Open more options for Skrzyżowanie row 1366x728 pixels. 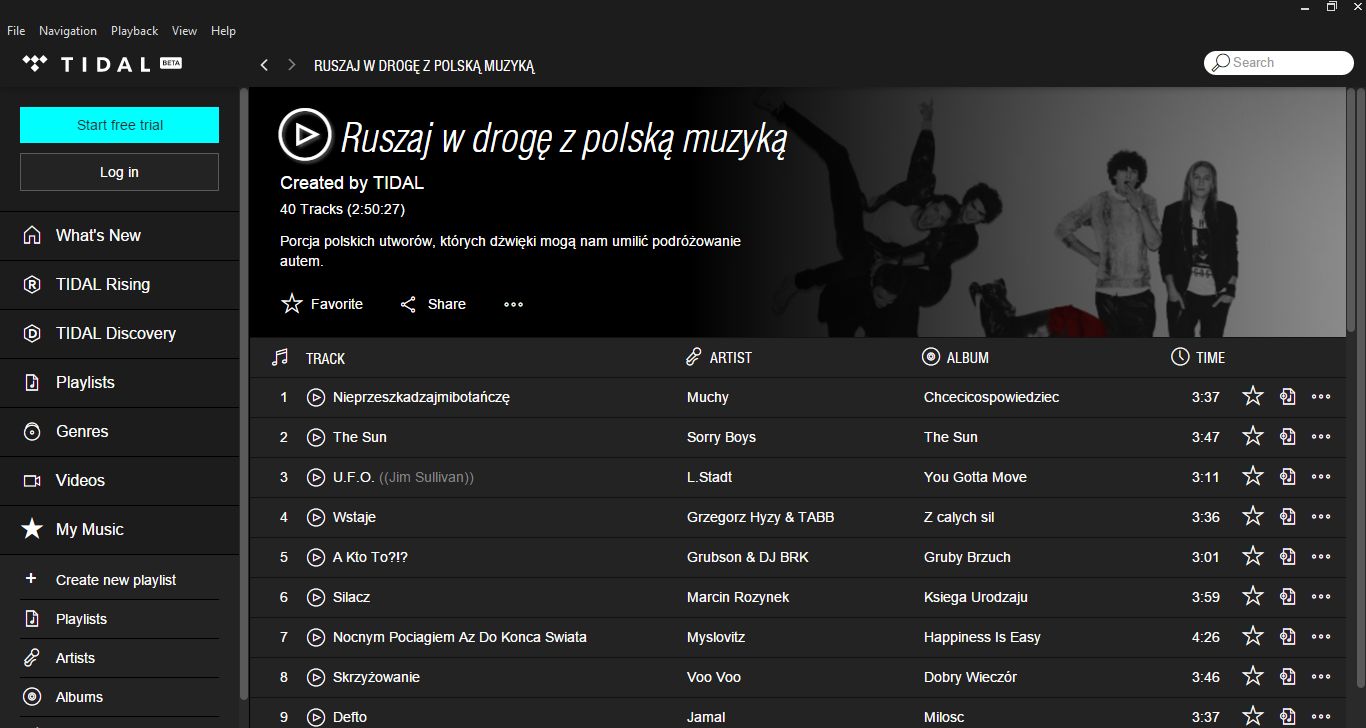[1321, 677]
